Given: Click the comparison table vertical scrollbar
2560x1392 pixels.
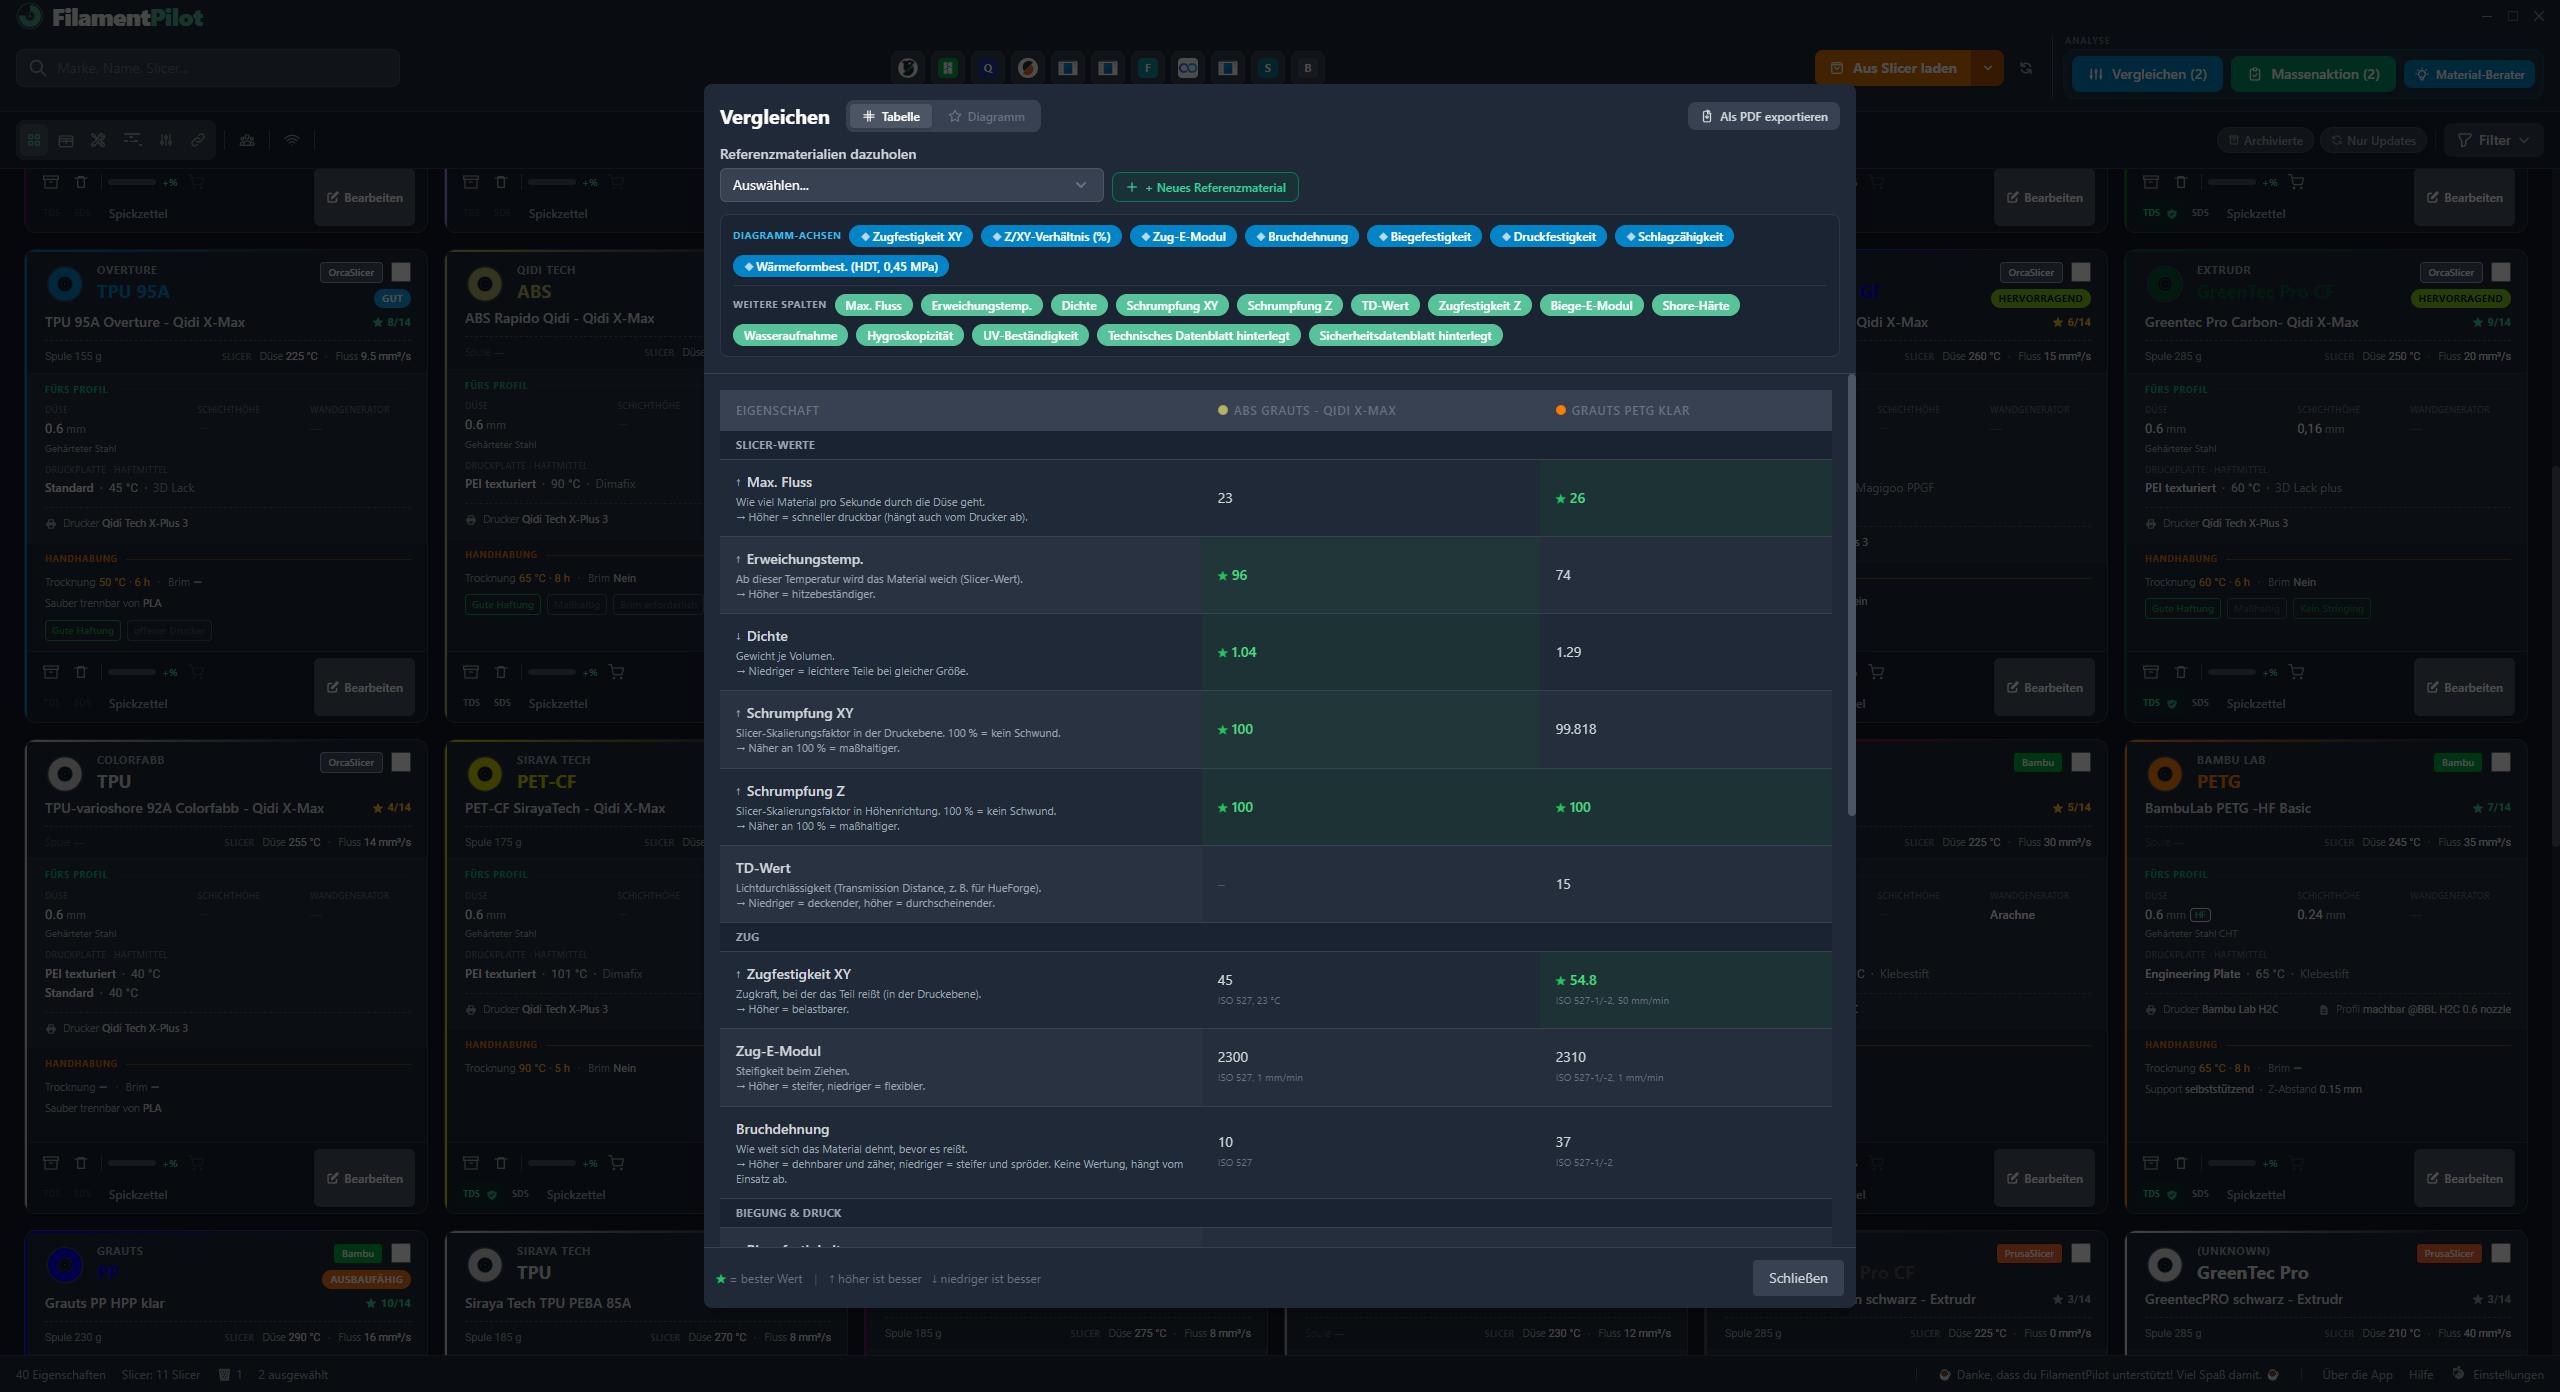Looking at the screenshot, I should click(1851, 595).
